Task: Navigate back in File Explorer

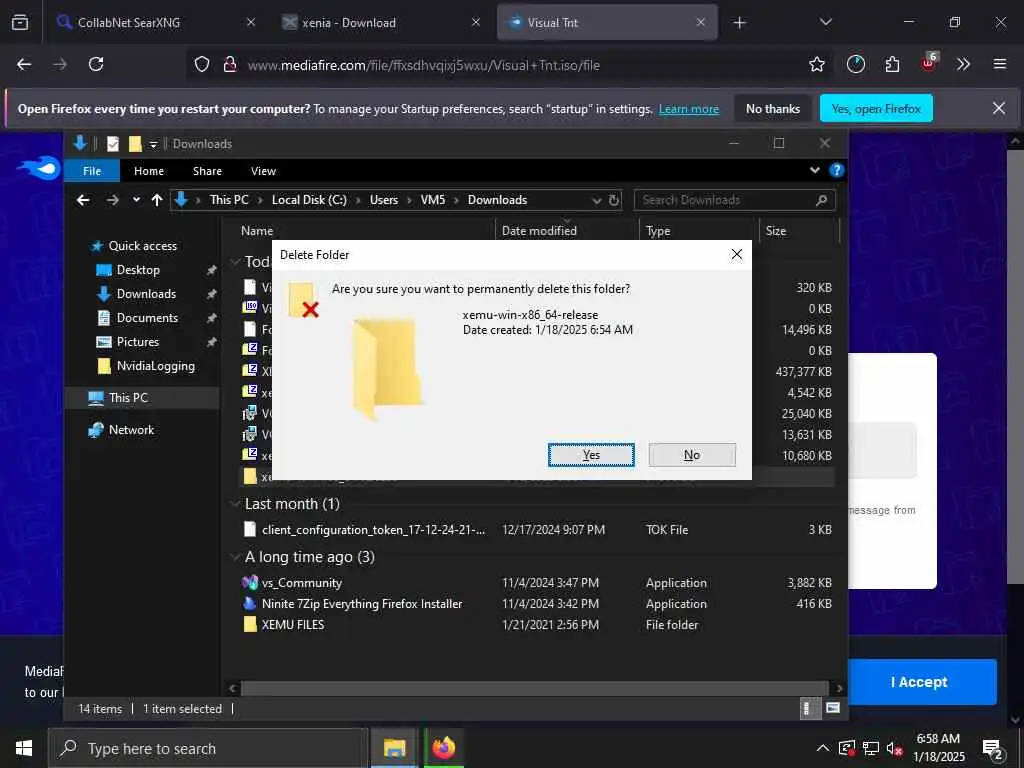Action: coord(83,200)
